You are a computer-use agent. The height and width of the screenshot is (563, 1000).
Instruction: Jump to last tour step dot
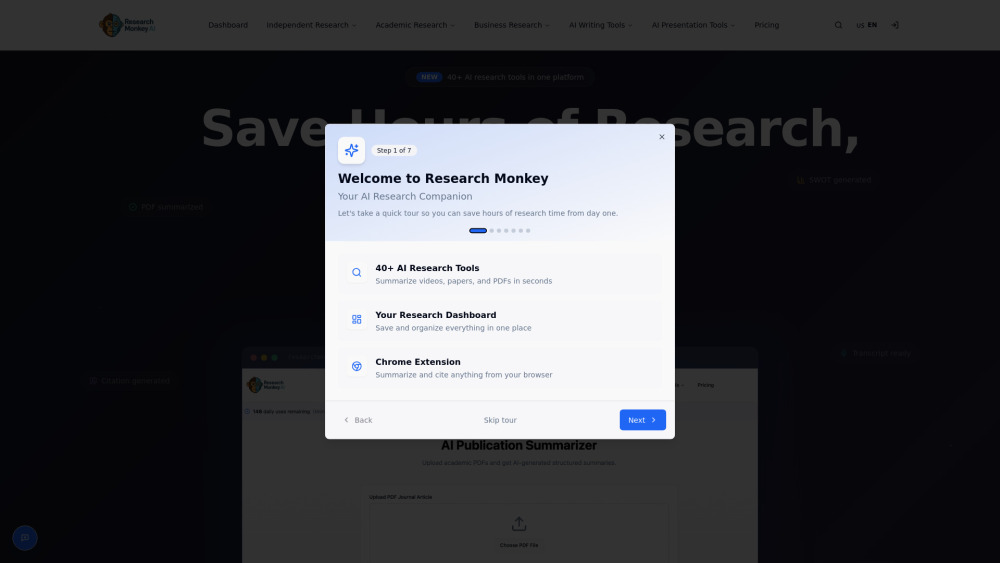528,231
